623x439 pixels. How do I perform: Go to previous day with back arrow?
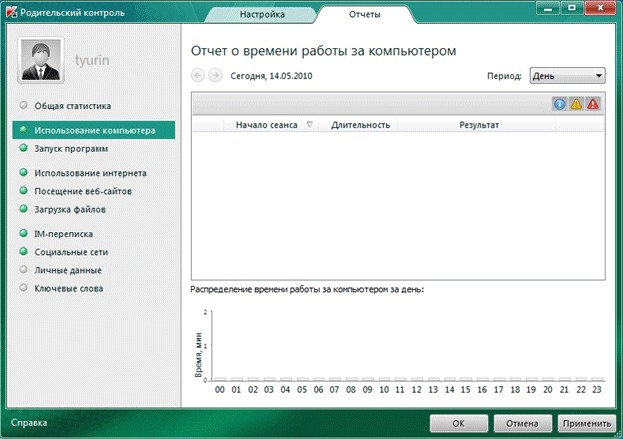click(197, 75)
